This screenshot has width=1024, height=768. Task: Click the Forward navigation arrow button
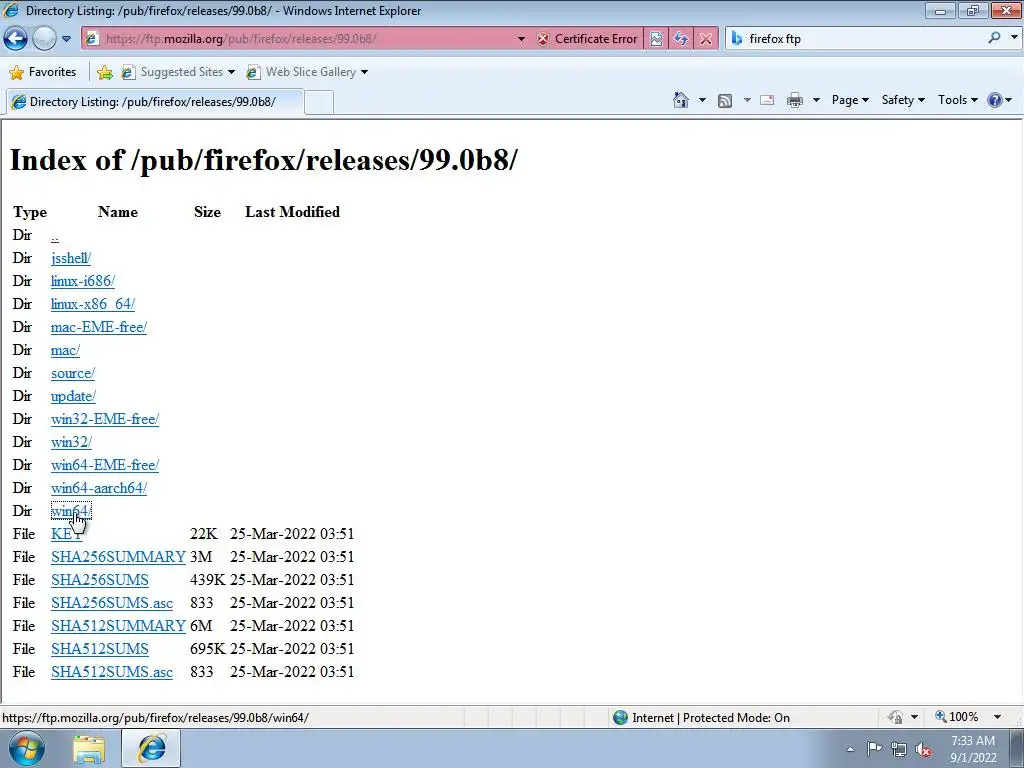44,39
